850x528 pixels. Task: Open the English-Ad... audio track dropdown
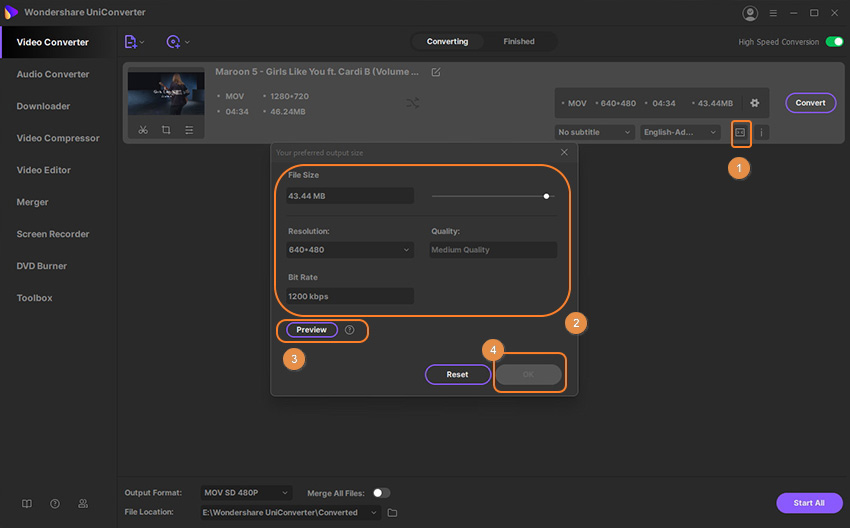coord(680,132)
